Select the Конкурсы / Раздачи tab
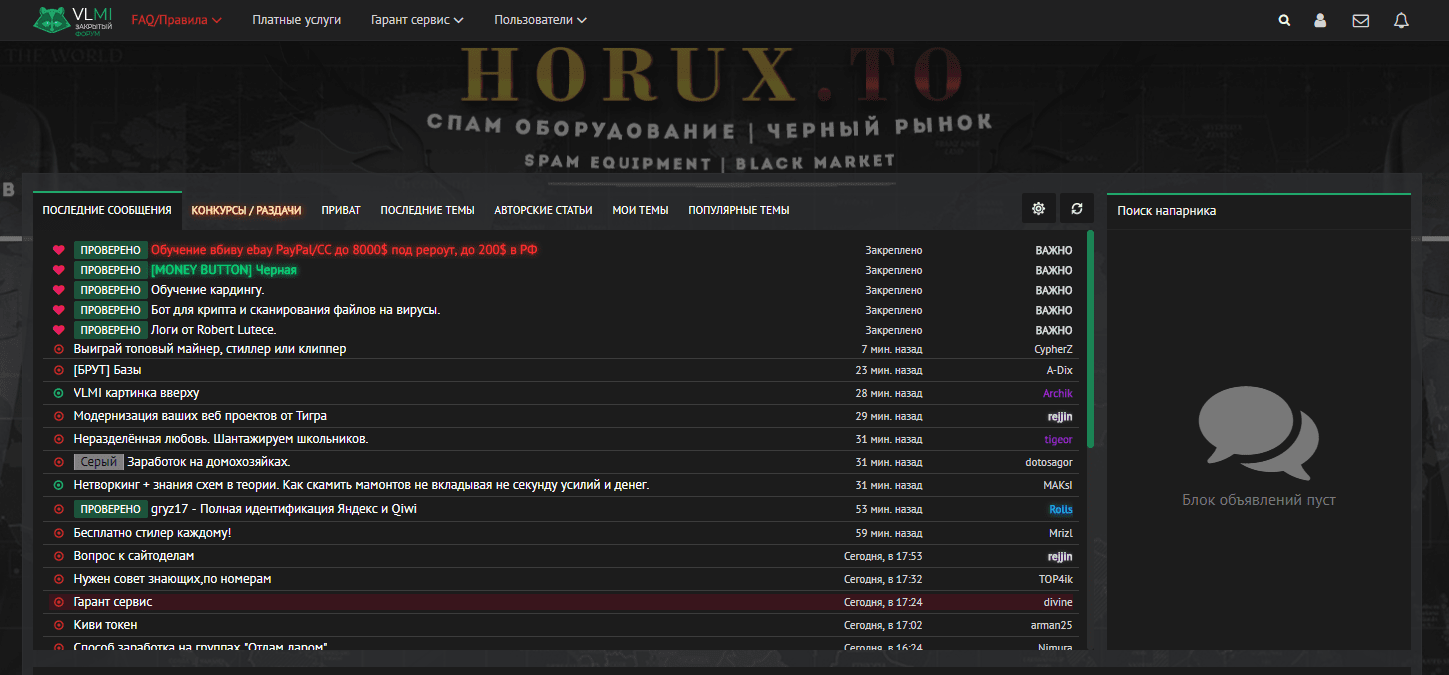1449x675 pixels. [x=246, y=210]
